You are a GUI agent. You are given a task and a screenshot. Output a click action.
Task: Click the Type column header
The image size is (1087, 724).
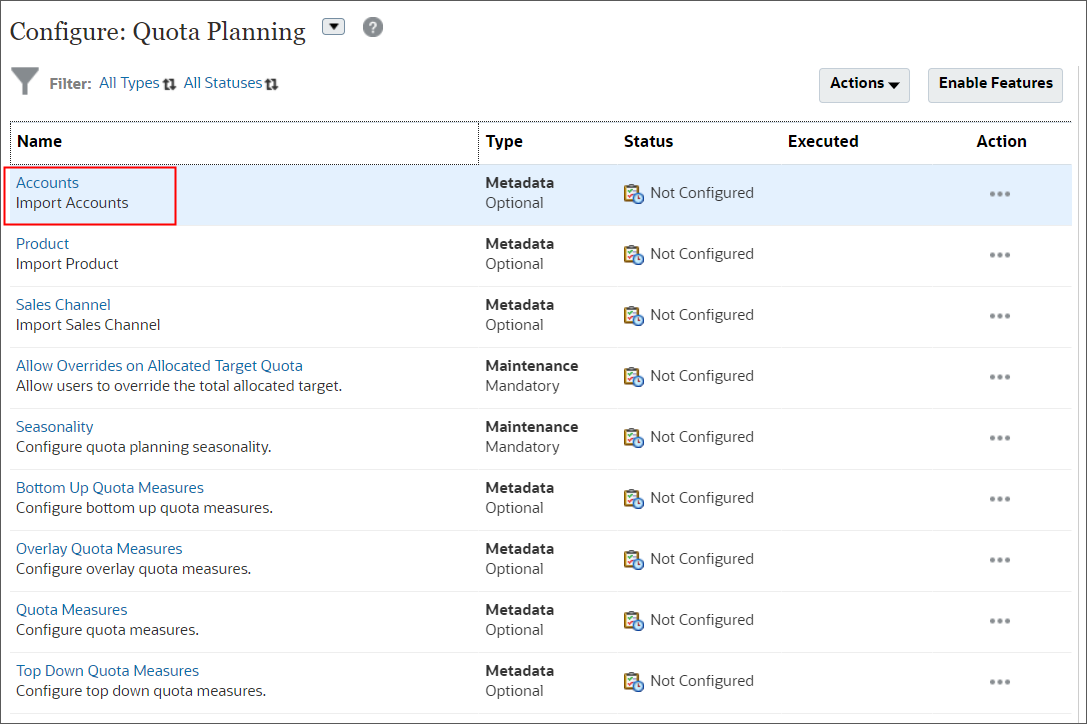coord(504,141)
